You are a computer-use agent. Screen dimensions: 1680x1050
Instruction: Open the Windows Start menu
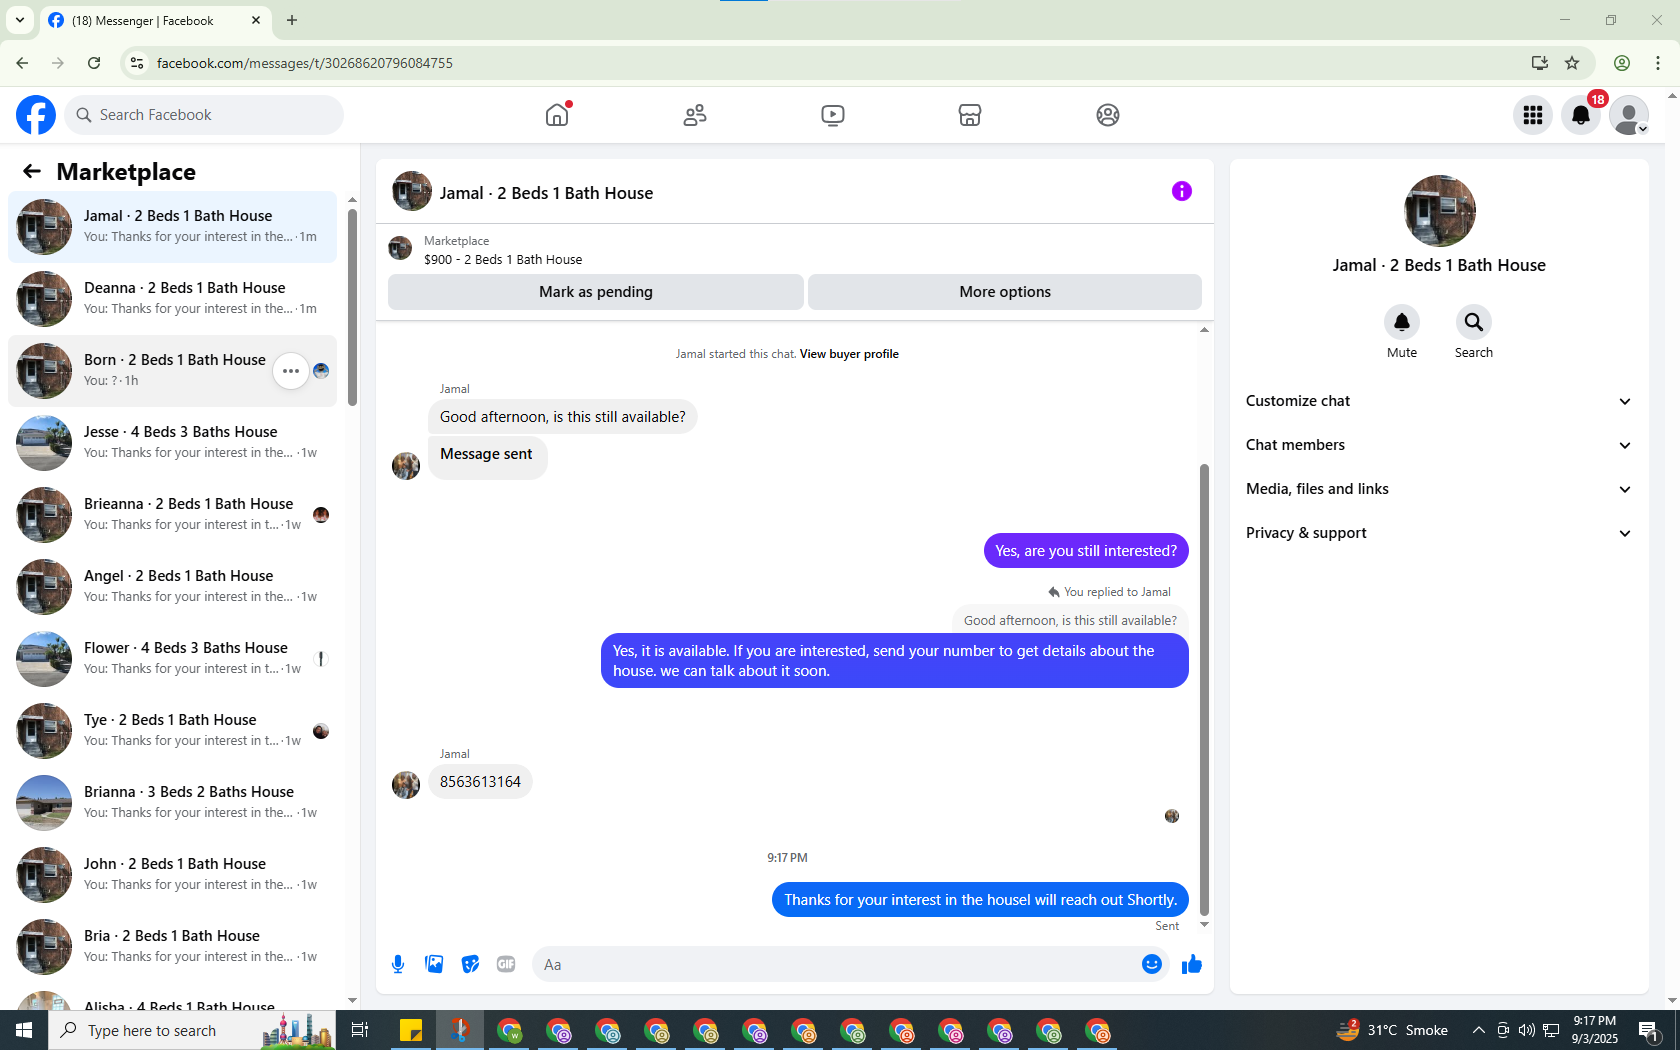point(24,1030)
